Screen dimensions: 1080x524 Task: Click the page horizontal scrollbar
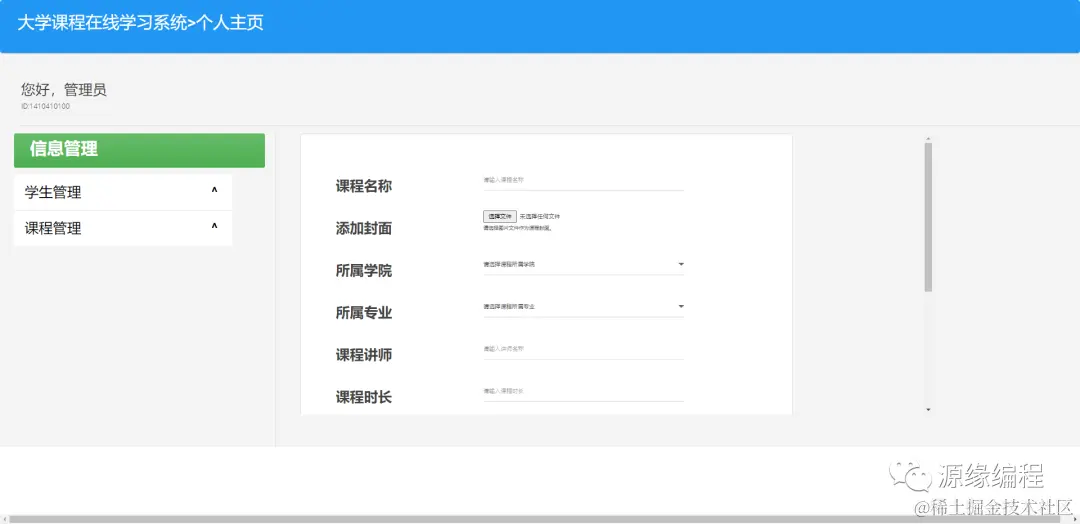coord(534,519)
